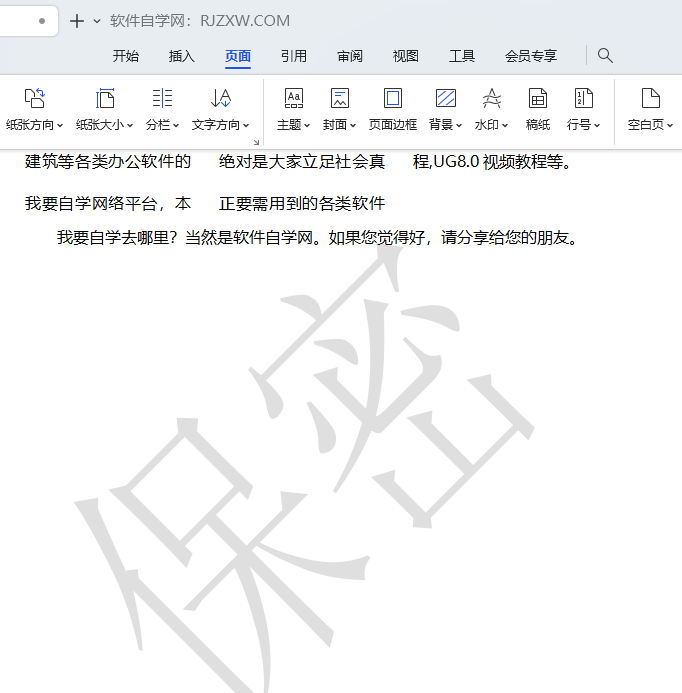This screenshot has height=693, width=682.
Task: Expand the line numbers (行号) dropdown arrow
Action: coord(597,126)
